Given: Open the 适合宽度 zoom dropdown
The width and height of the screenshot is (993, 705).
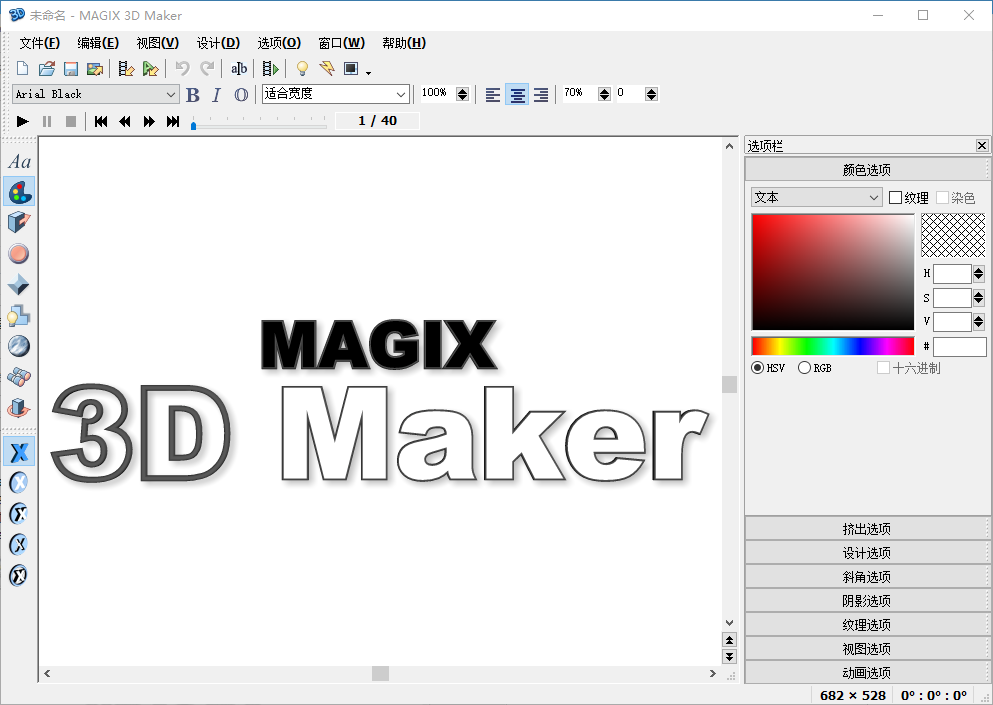Looking at the screenshot, I should coord(336,94).
